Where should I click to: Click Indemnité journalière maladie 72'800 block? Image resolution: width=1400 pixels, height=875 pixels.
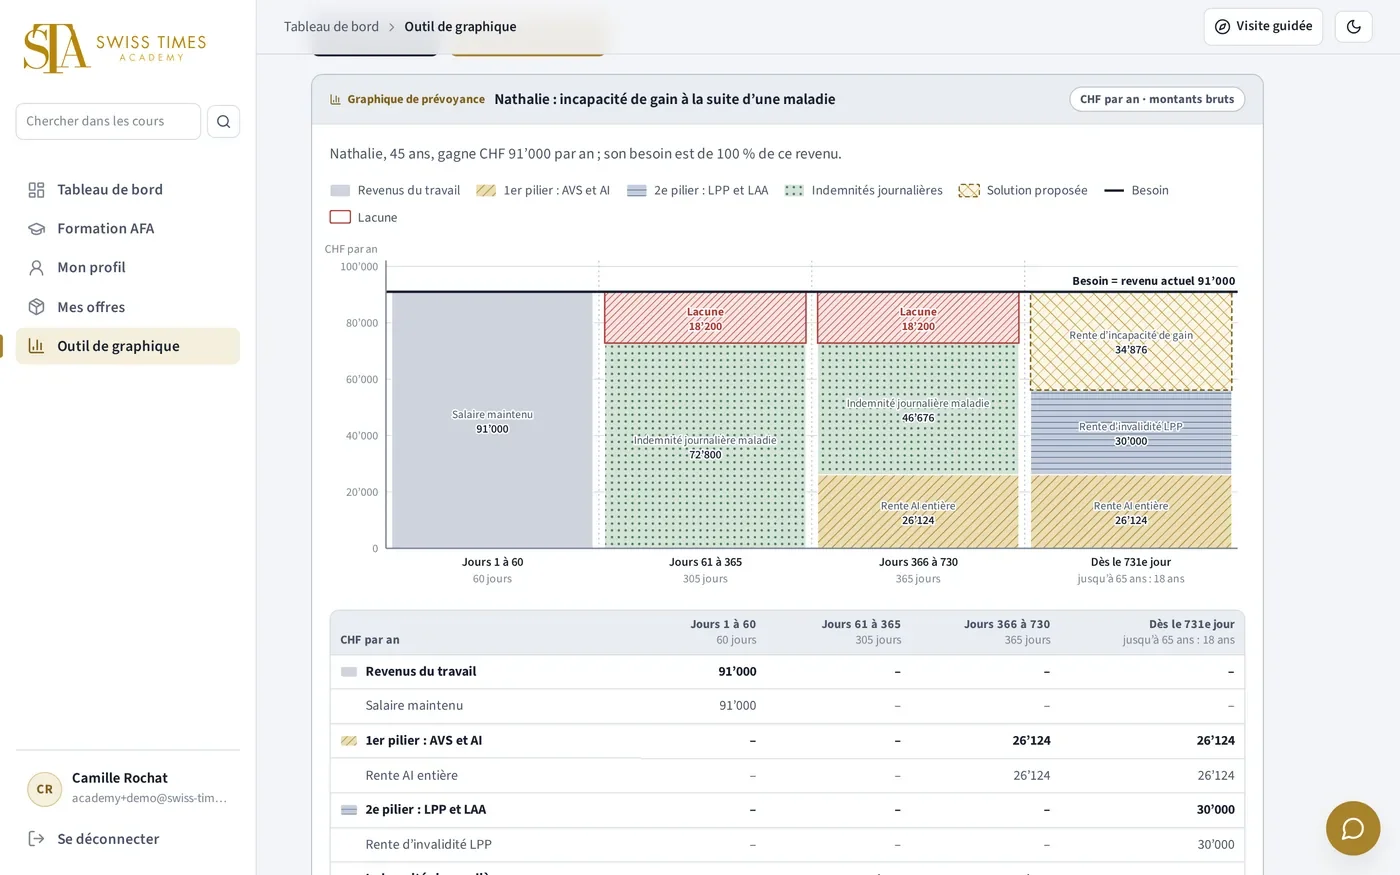pyautogui.click(x=705, y=446)
